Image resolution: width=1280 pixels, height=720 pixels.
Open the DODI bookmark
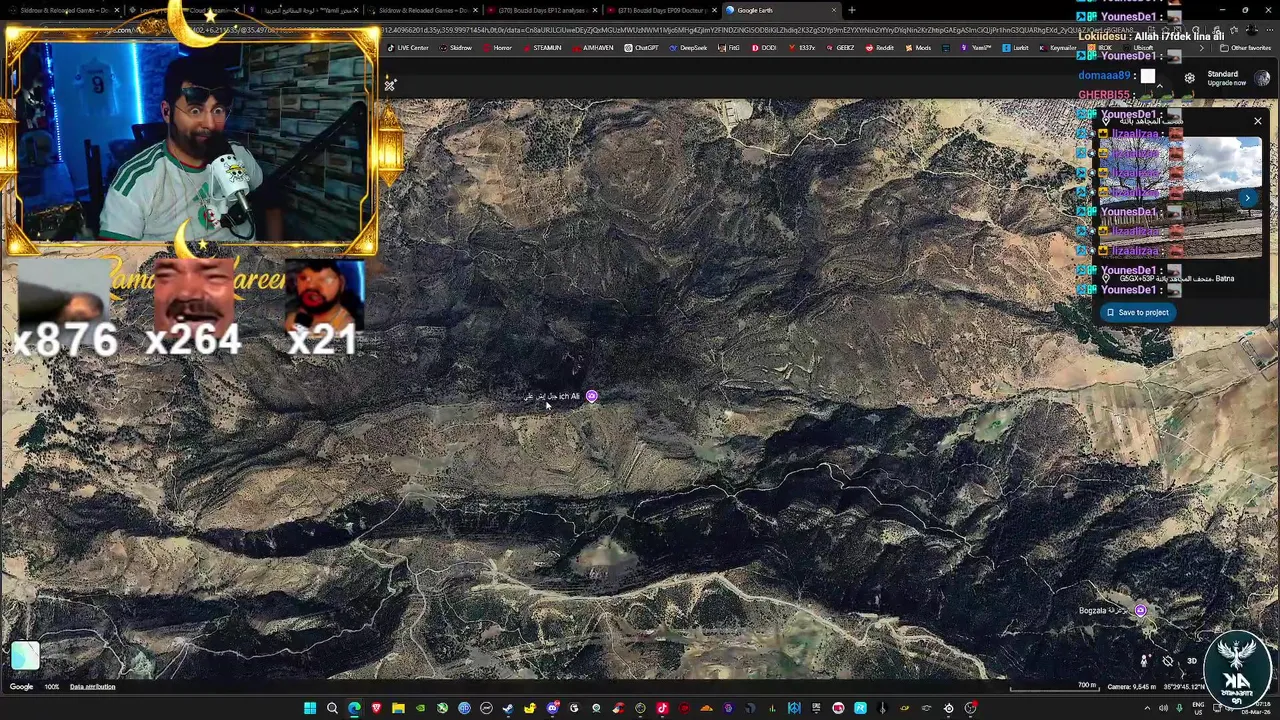pos(763,48)
